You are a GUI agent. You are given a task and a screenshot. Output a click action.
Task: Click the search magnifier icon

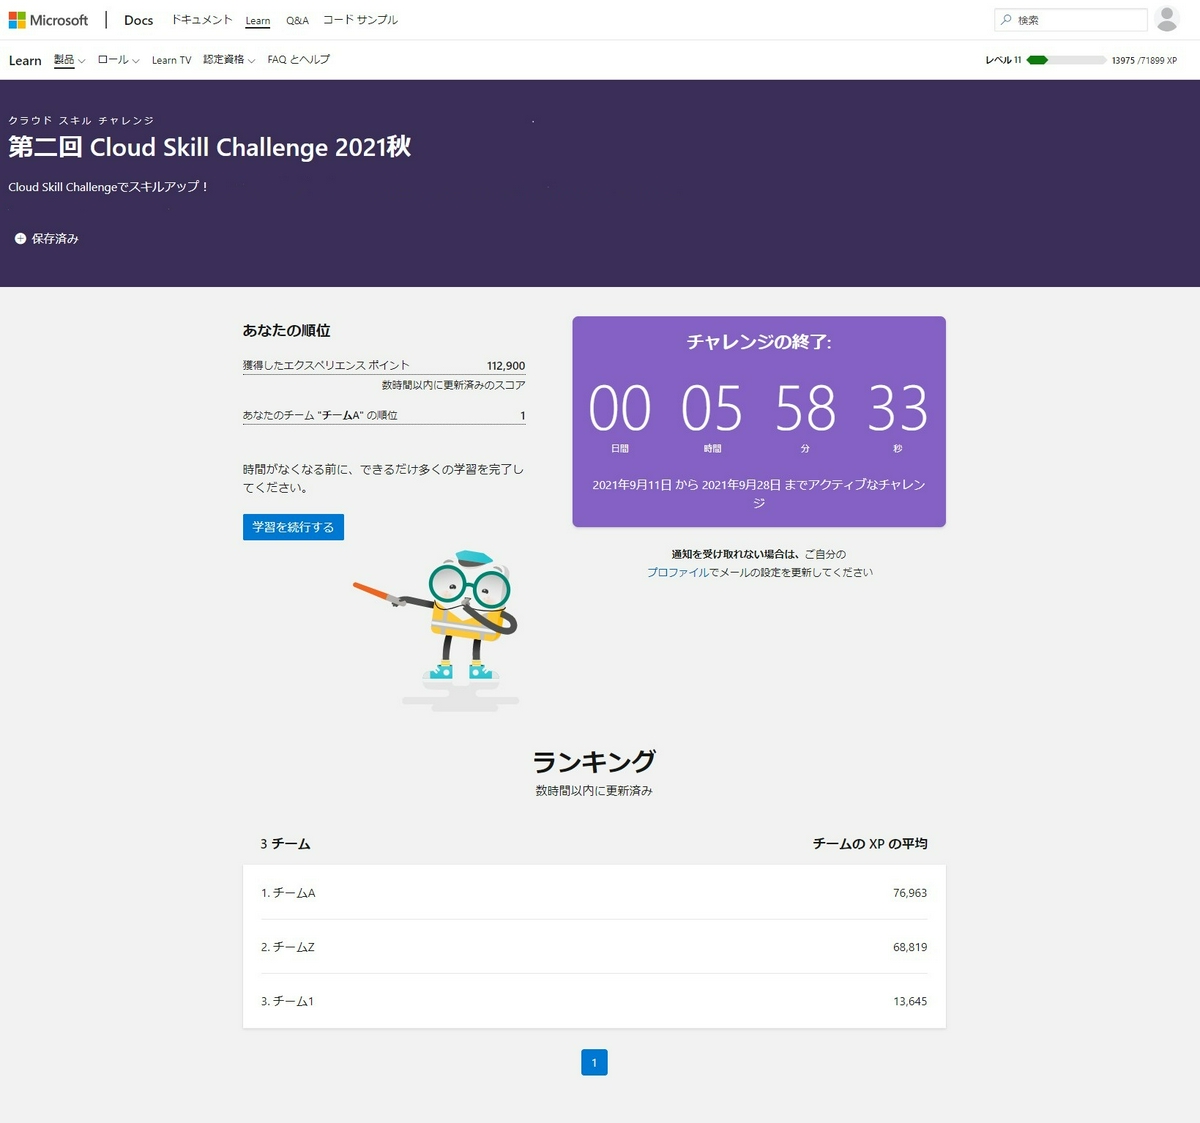[1006, 20]
